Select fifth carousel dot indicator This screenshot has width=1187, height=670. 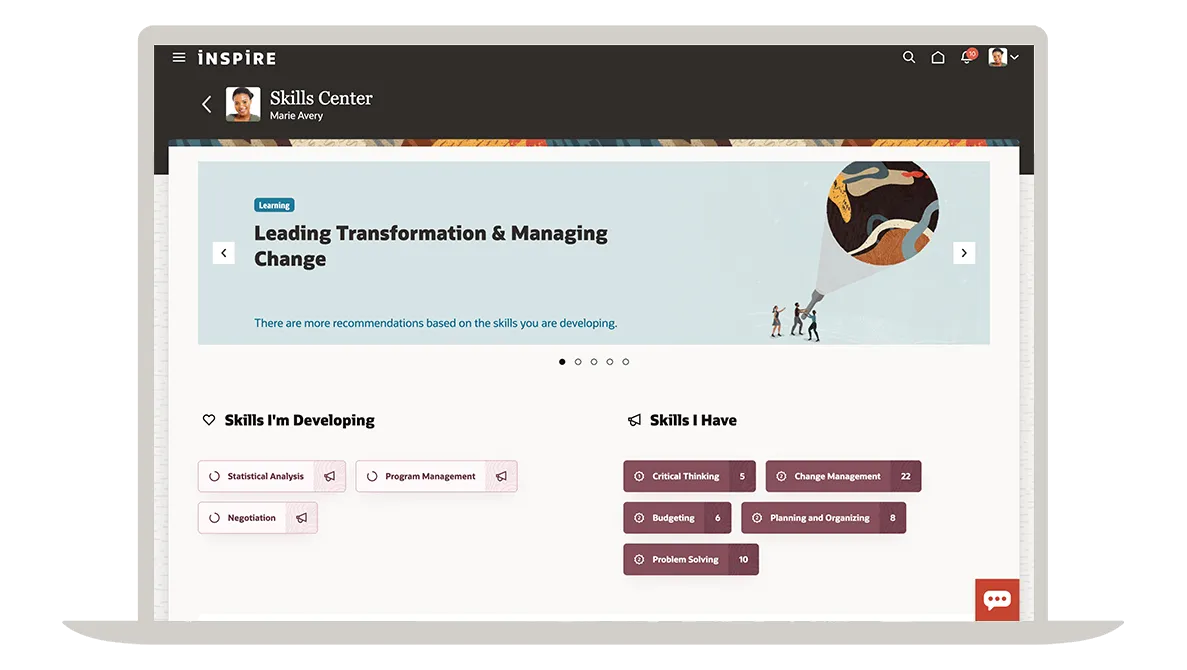[625, 362]
